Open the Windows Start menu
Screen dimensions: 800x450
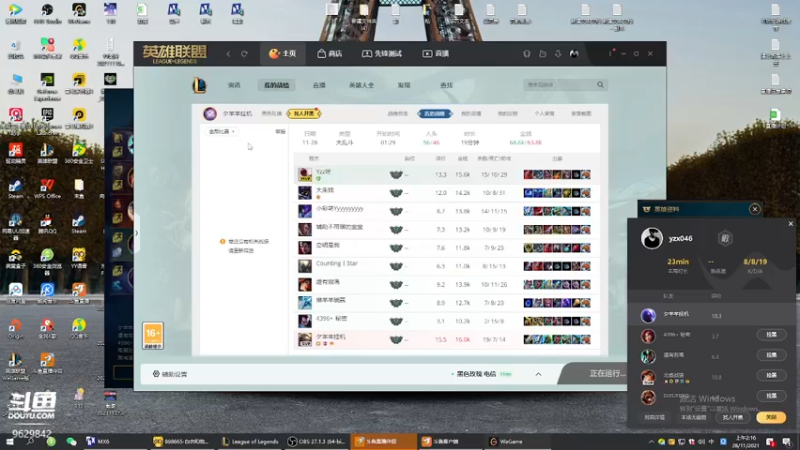pyautogui.click(x=10, y=442)
